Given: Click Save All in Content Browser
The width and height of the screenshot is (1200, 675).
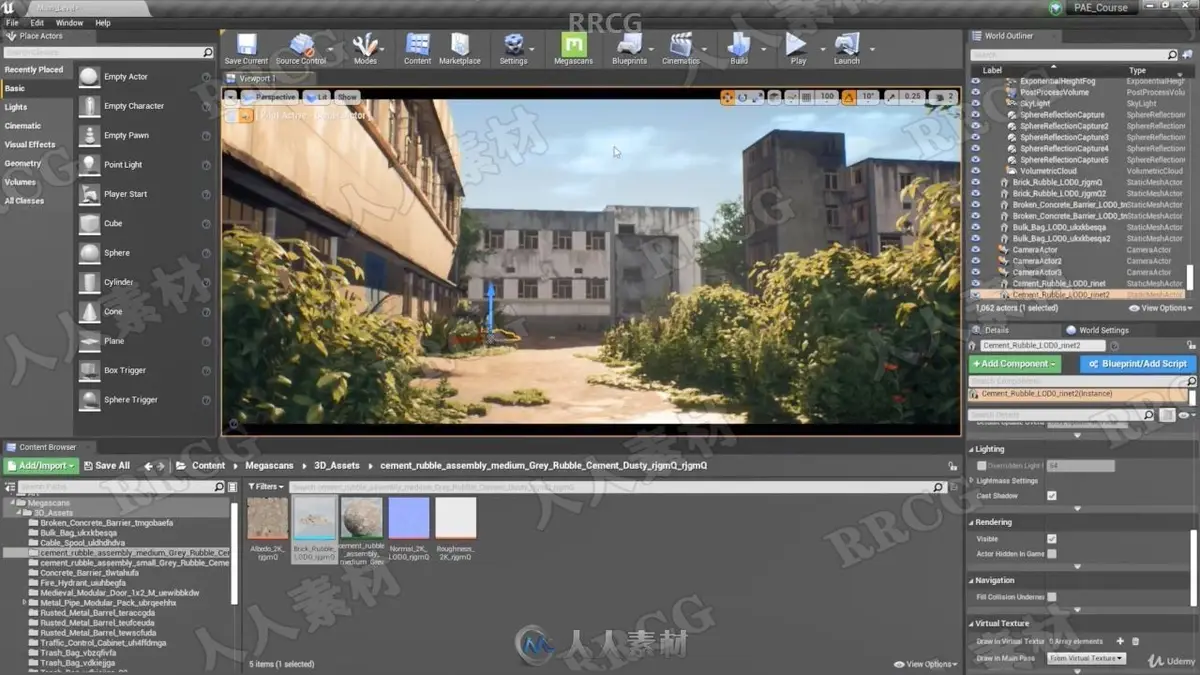Looking at the screenshot, I should click(x=106, y=466).
